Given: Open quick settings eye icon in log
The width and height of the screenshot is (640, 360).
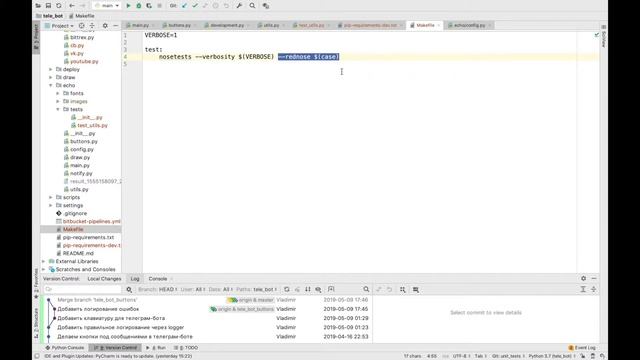Looking at the screenshot, I should (x=318, y=289).
